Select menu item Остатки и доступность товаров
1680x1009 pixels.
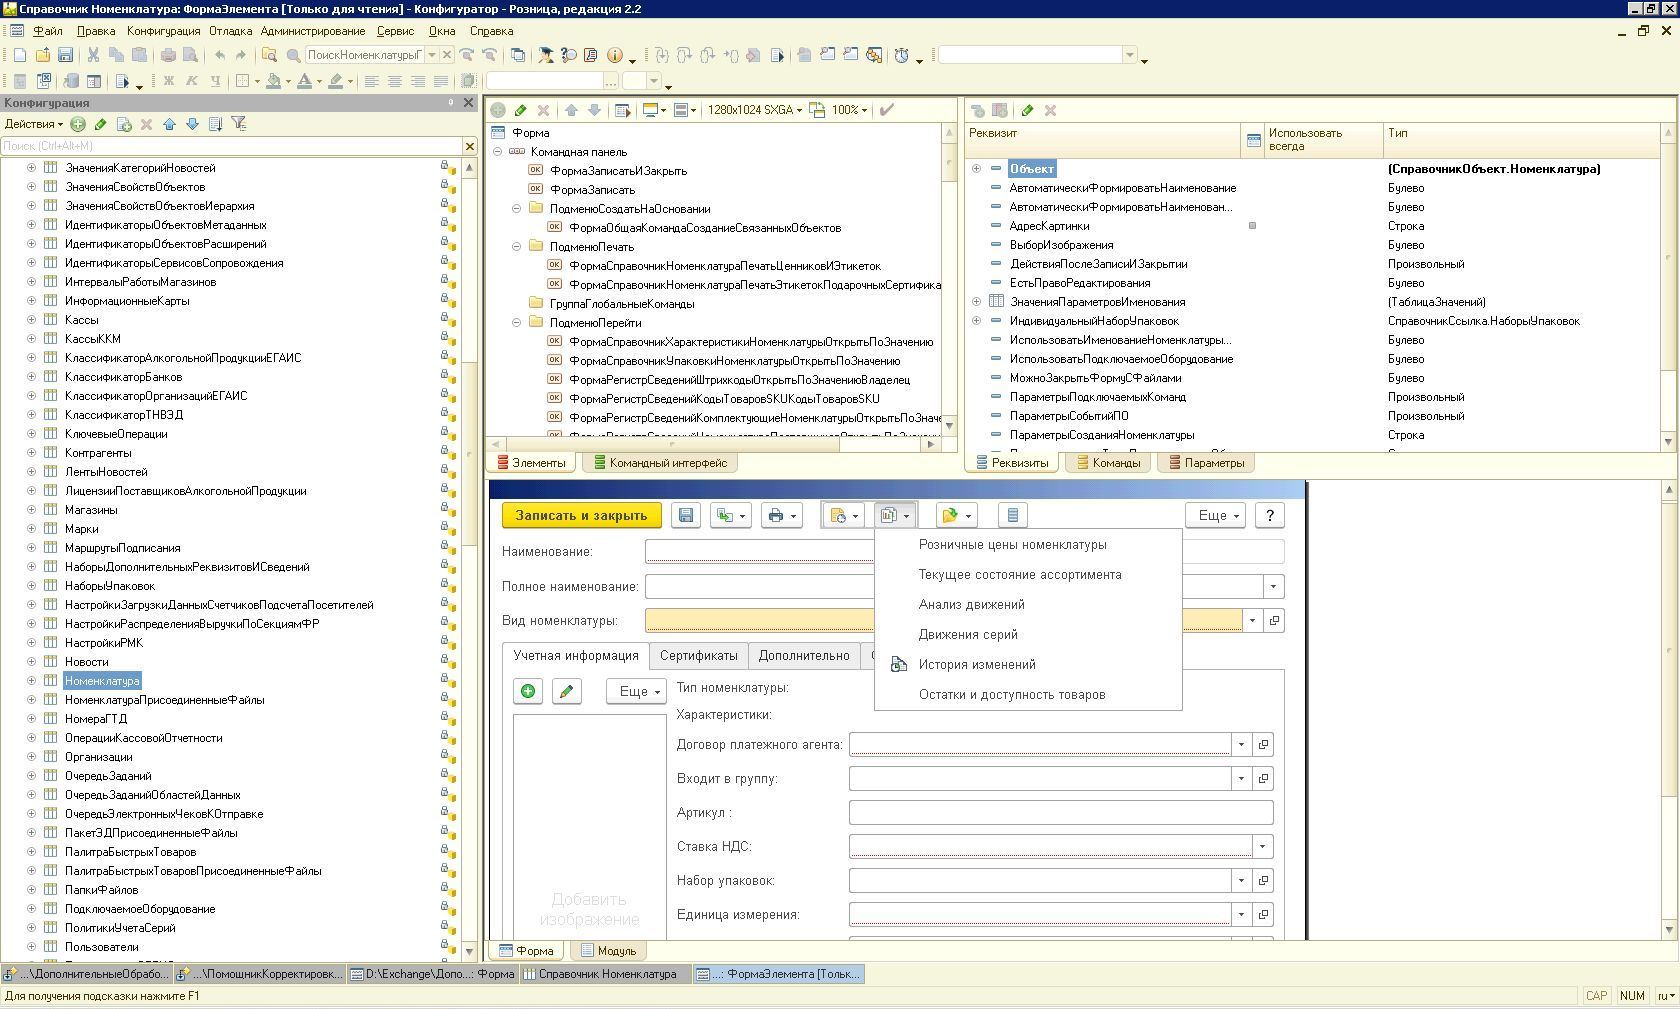point(1028,695)
